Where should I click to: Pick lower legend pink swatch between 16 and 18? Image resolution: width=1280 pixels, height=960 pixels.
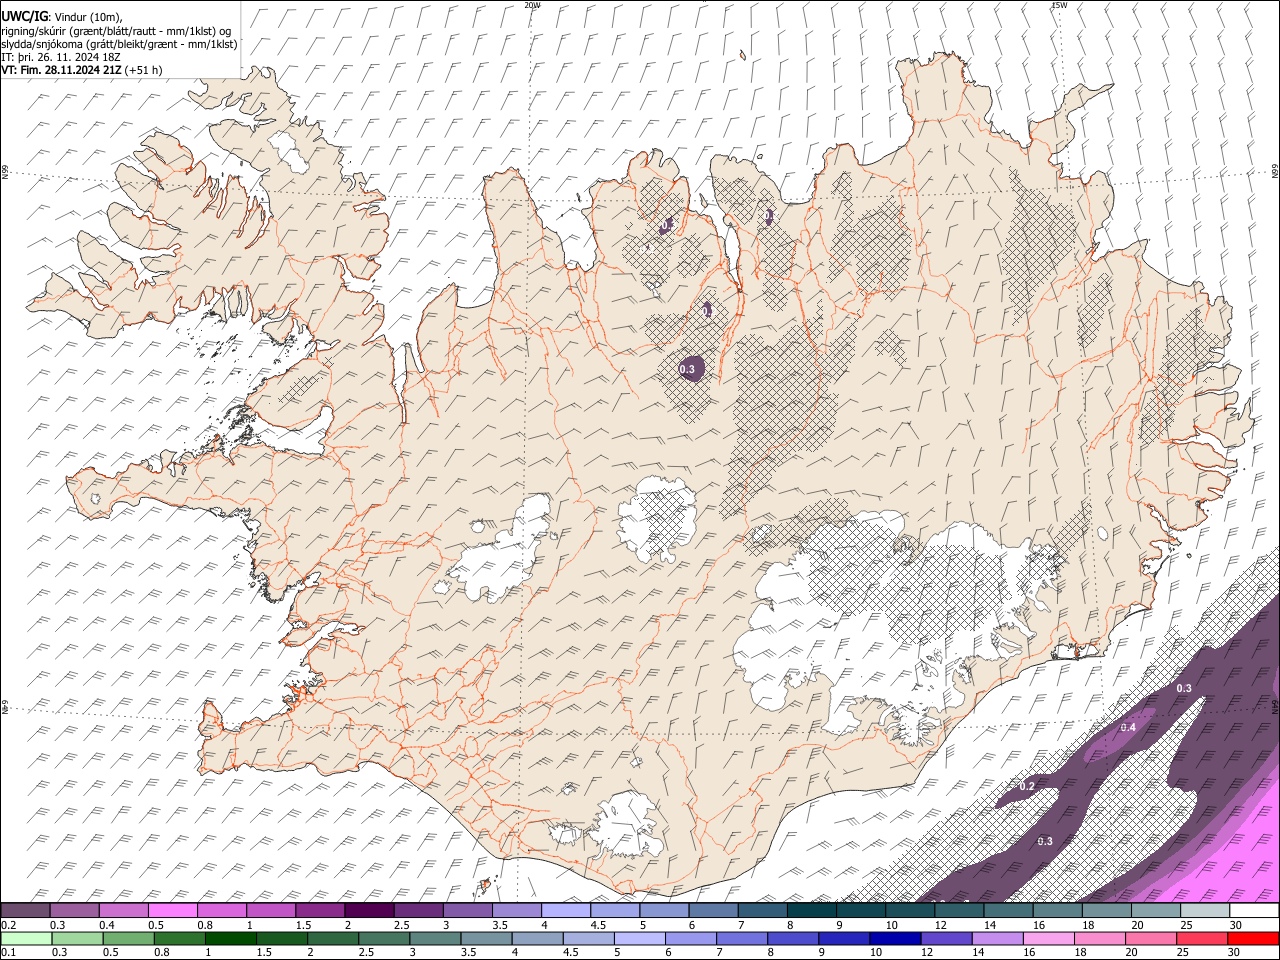click(1048, 939)
